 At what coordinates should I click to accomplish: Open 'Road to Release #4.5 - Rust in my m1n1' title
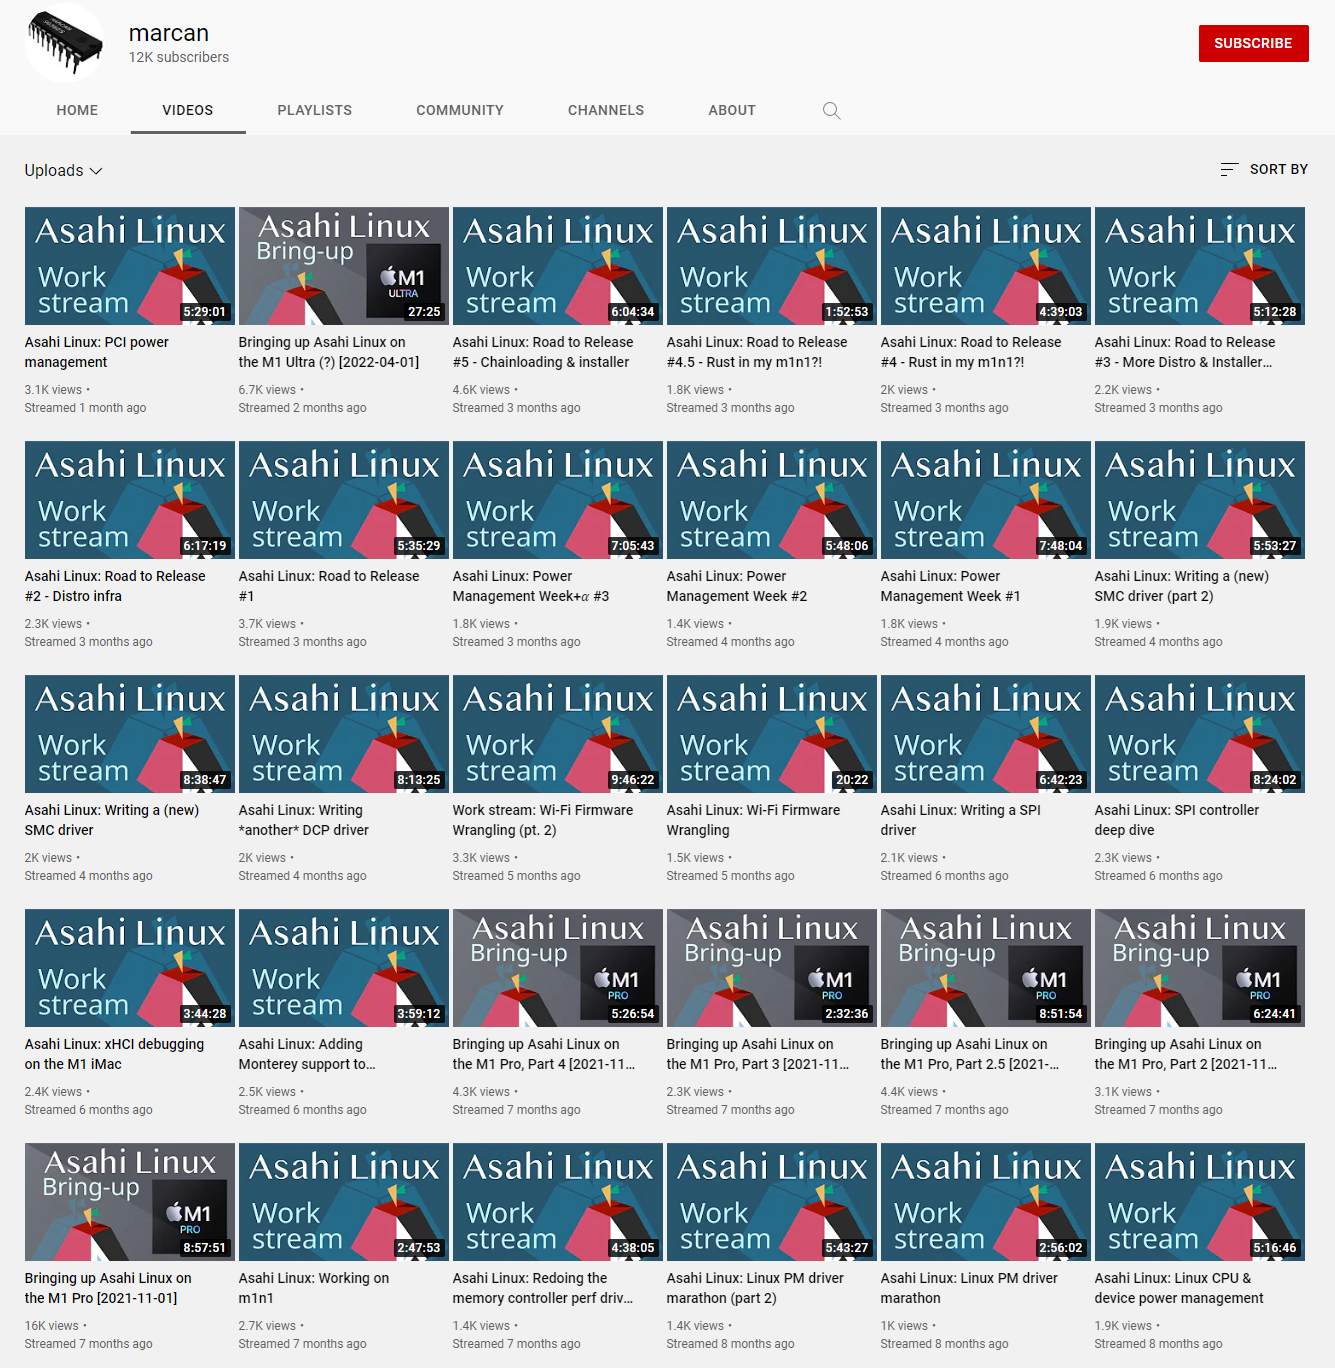[757, 352]
